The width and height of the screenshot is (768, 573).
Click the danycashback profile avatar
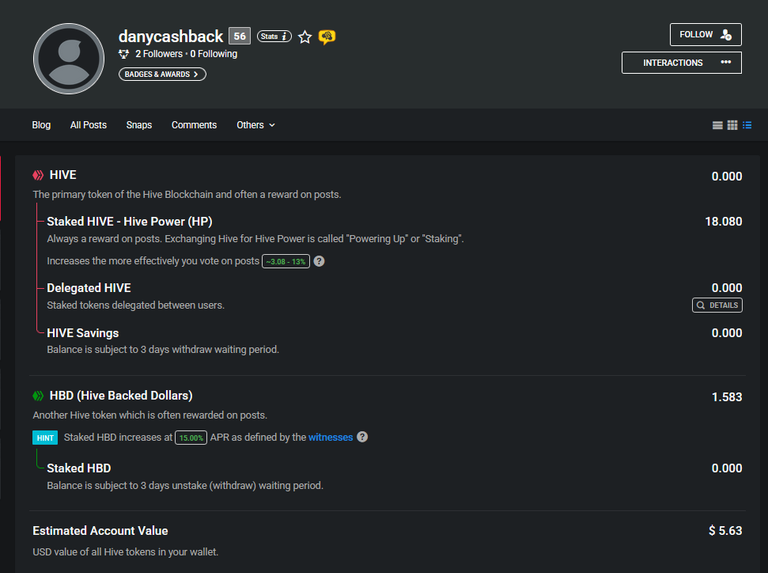69,59
